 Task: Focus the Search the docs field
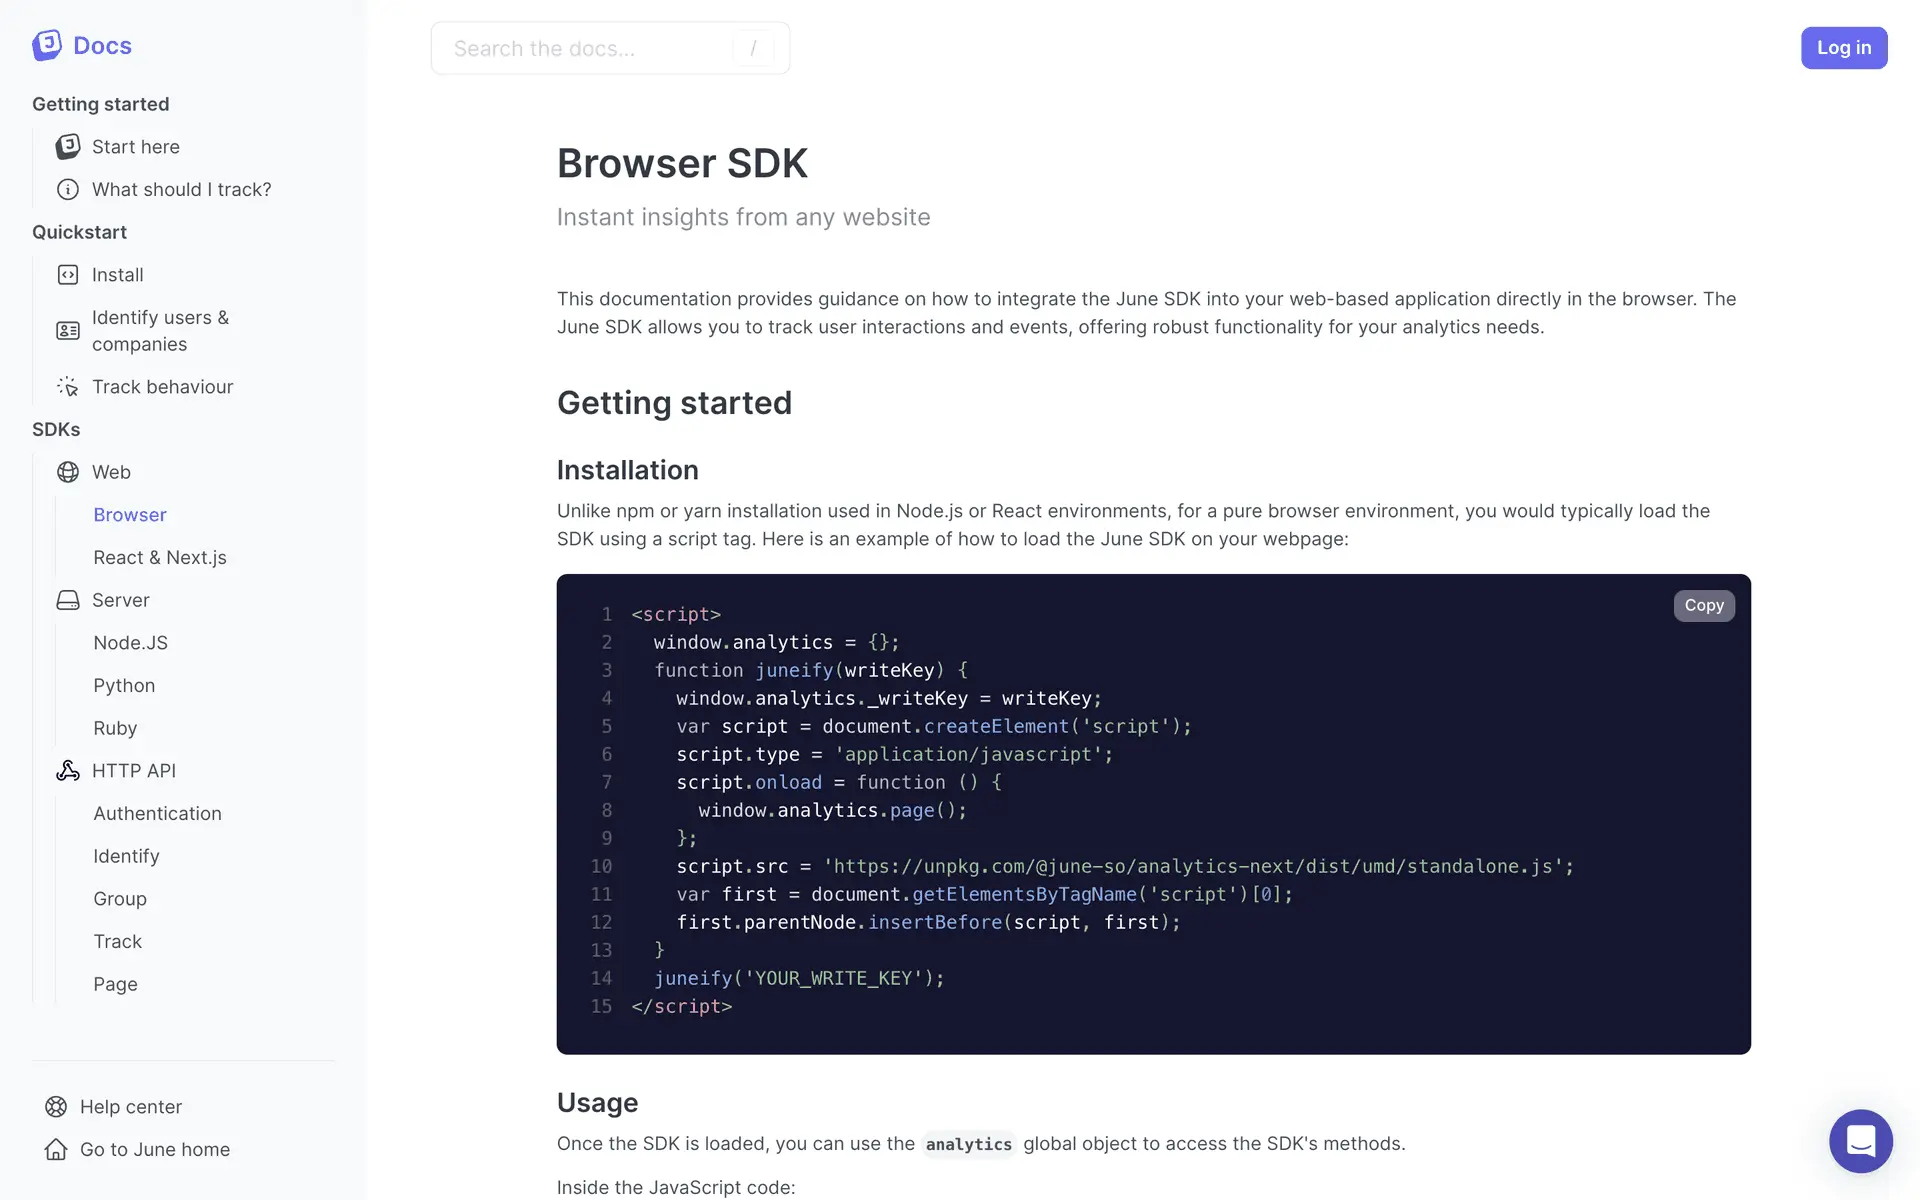click(590, 48)
